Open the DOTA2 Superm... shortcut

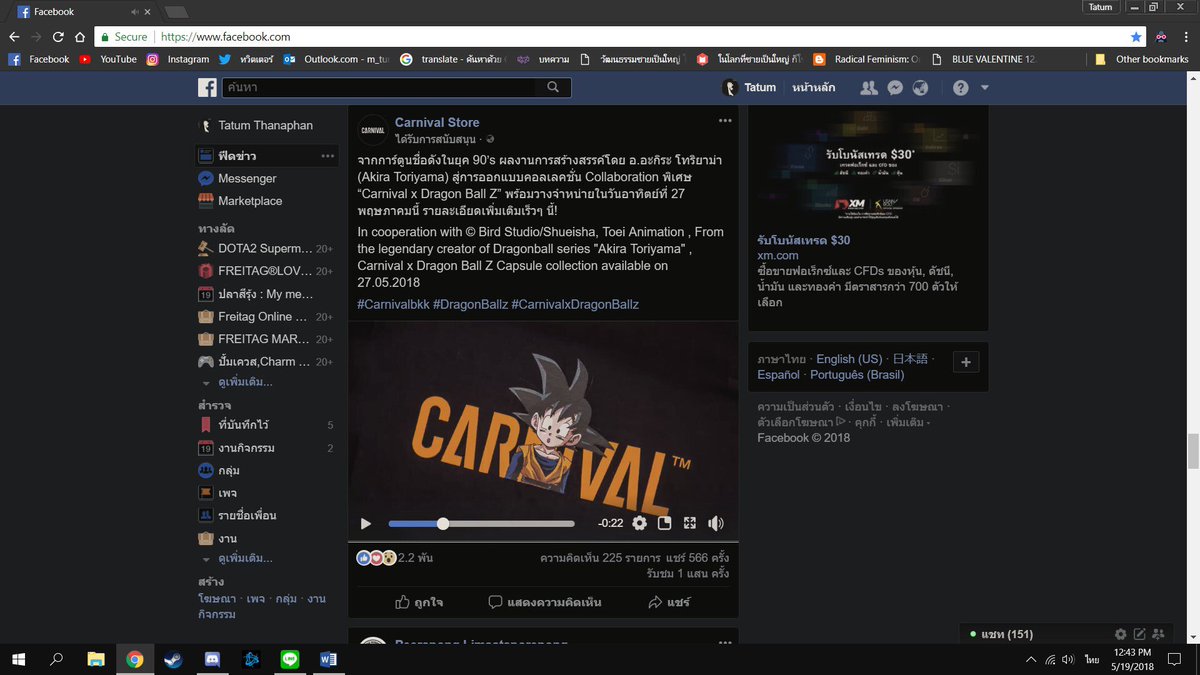click(265, 248)
